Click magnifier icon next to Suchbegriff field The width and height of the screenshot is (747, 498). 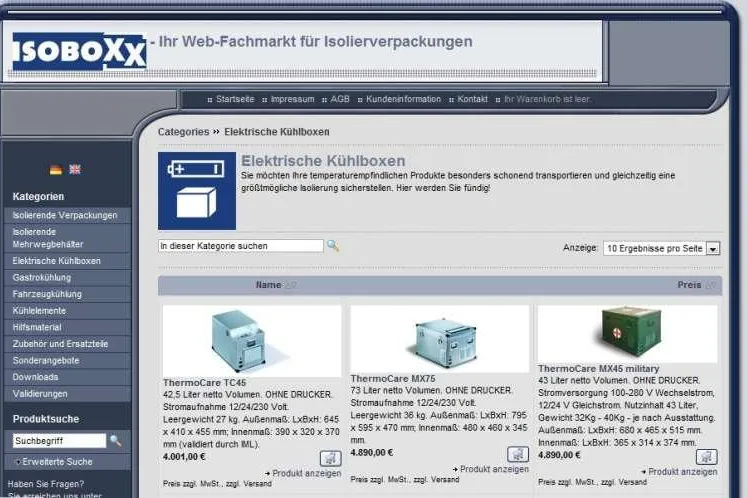point(115,441)
